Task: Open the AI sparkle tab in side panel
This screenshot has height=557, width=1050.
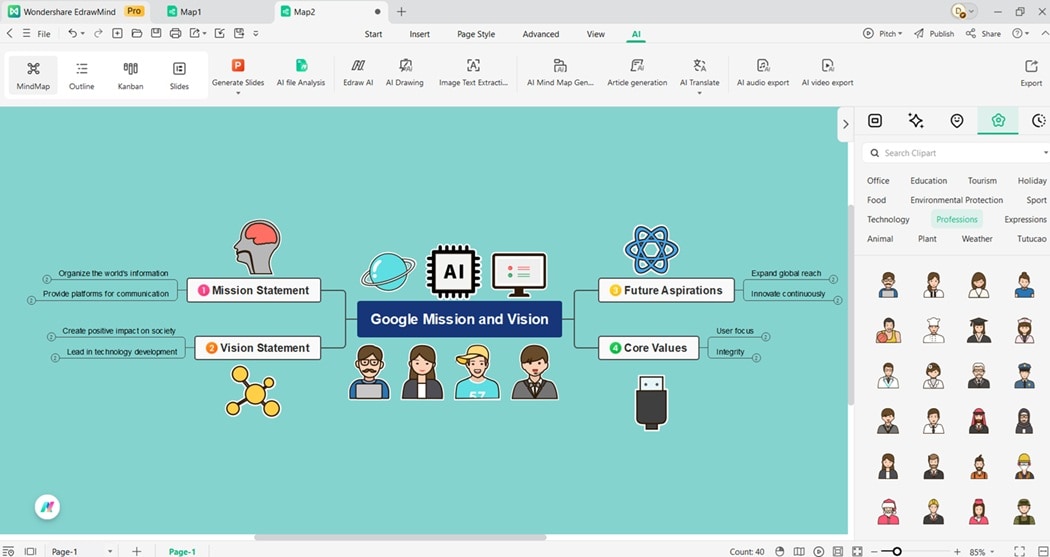Action: point(915,121)
